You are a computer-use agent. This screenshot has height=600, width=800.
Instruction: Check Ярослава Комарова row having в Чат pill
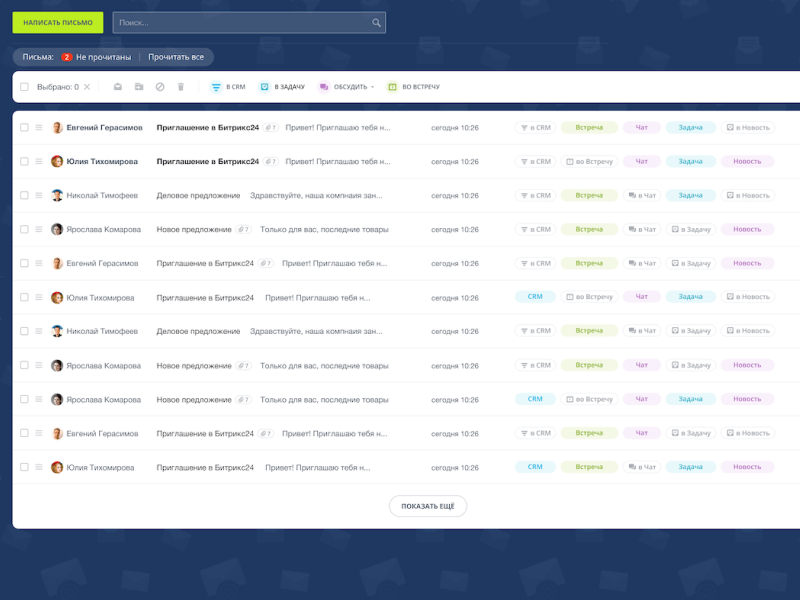tap(24, 229)
